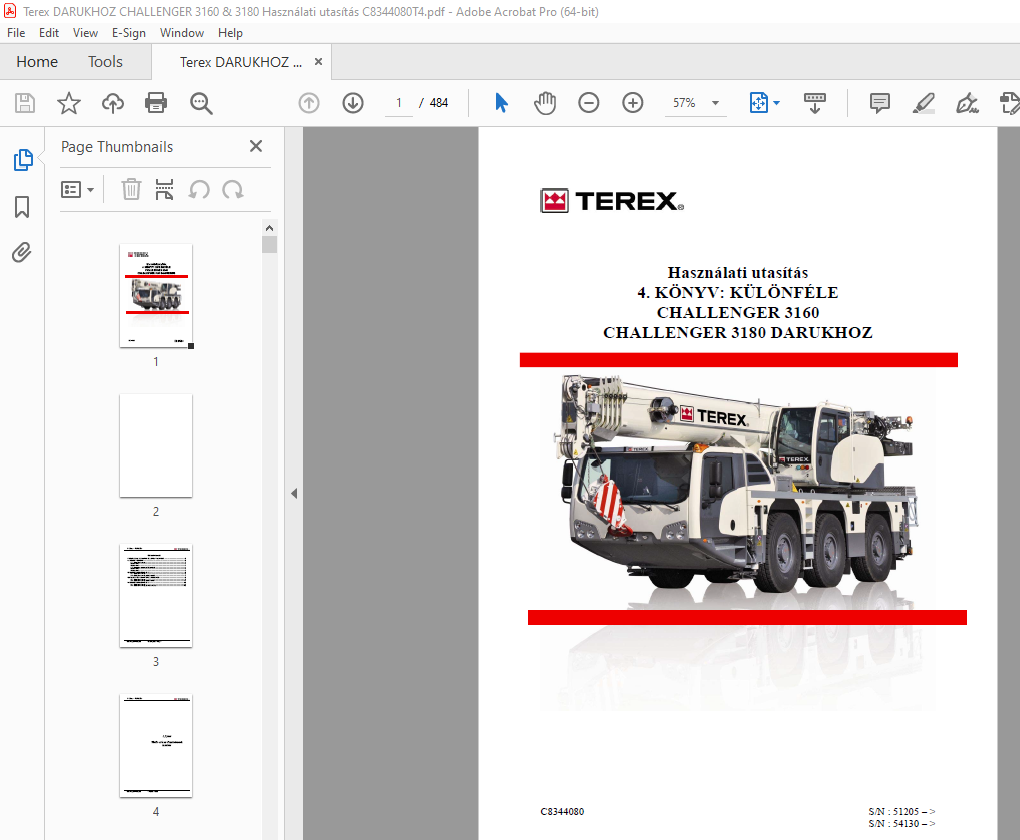Collapse the navigation pane arrow
This screenshot has height=840, width=1020.
point(294,493)
